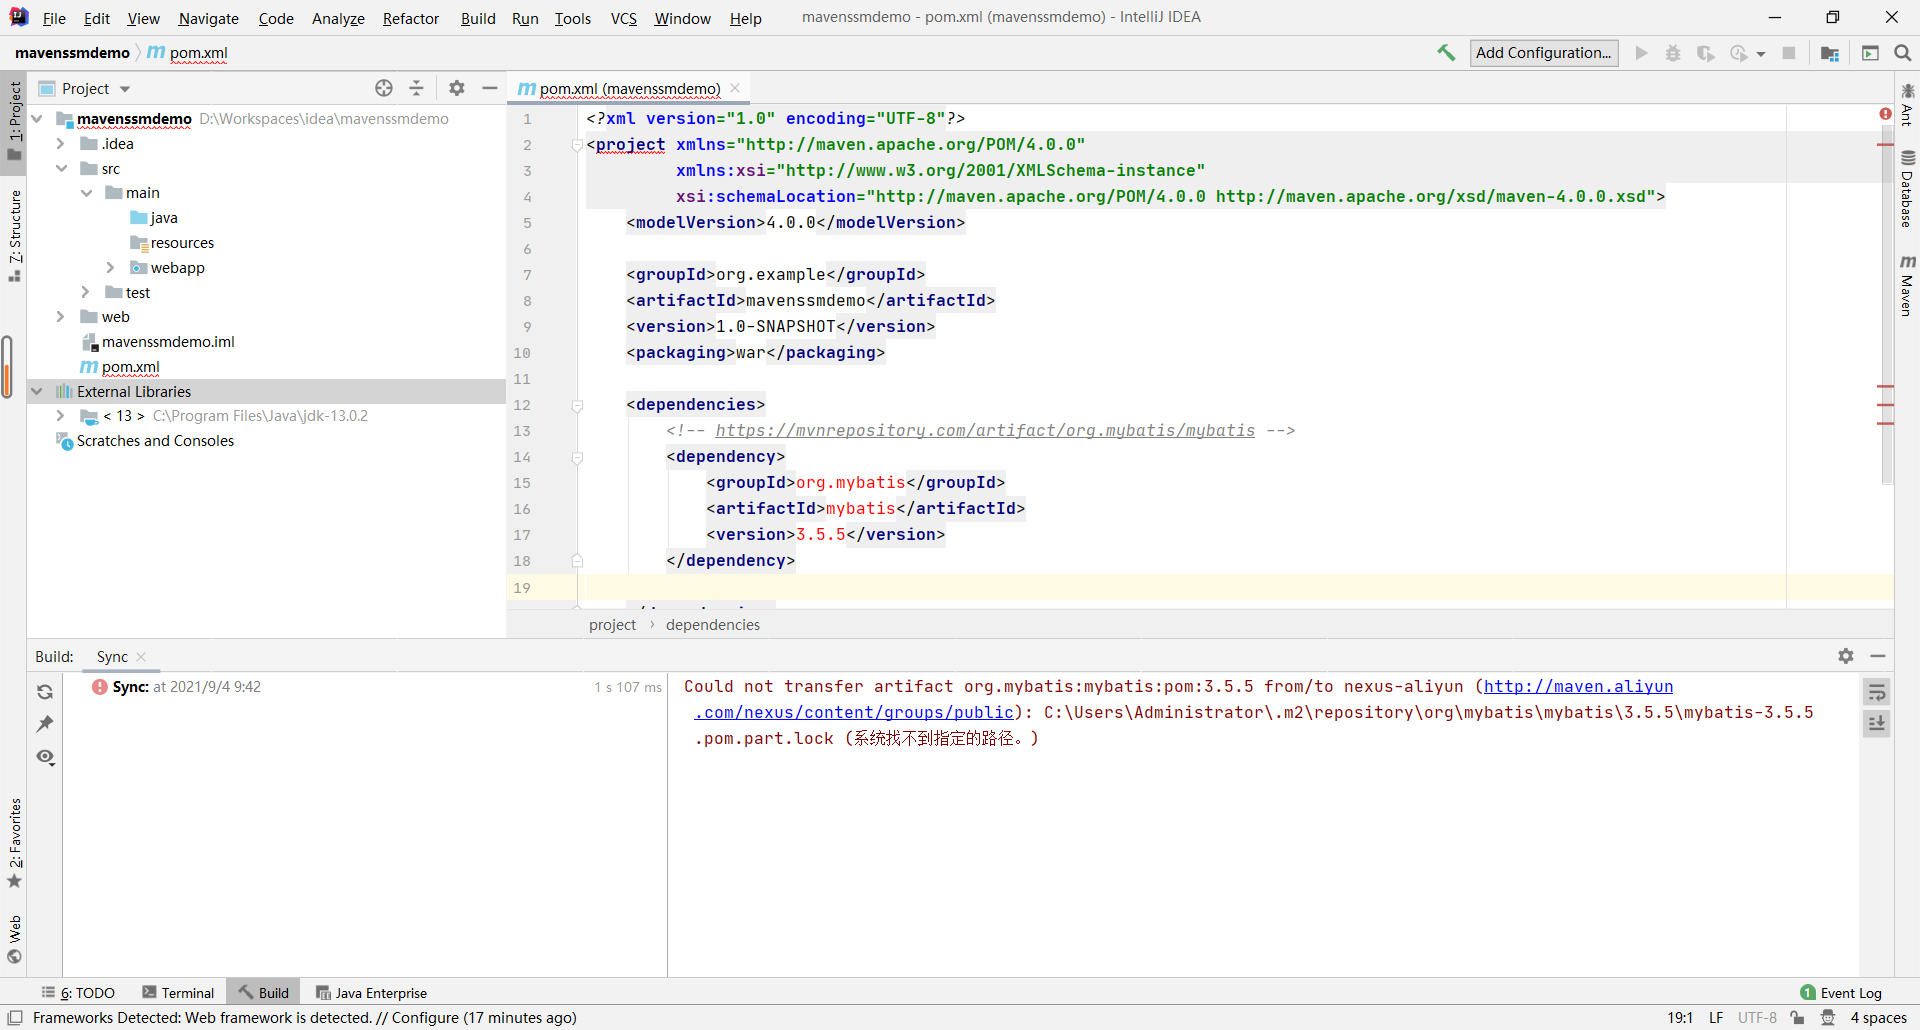This screenshot has width=1920, height=1030.
Task: Click 4 spaces indent setting
Action: coord(1878,1018)
